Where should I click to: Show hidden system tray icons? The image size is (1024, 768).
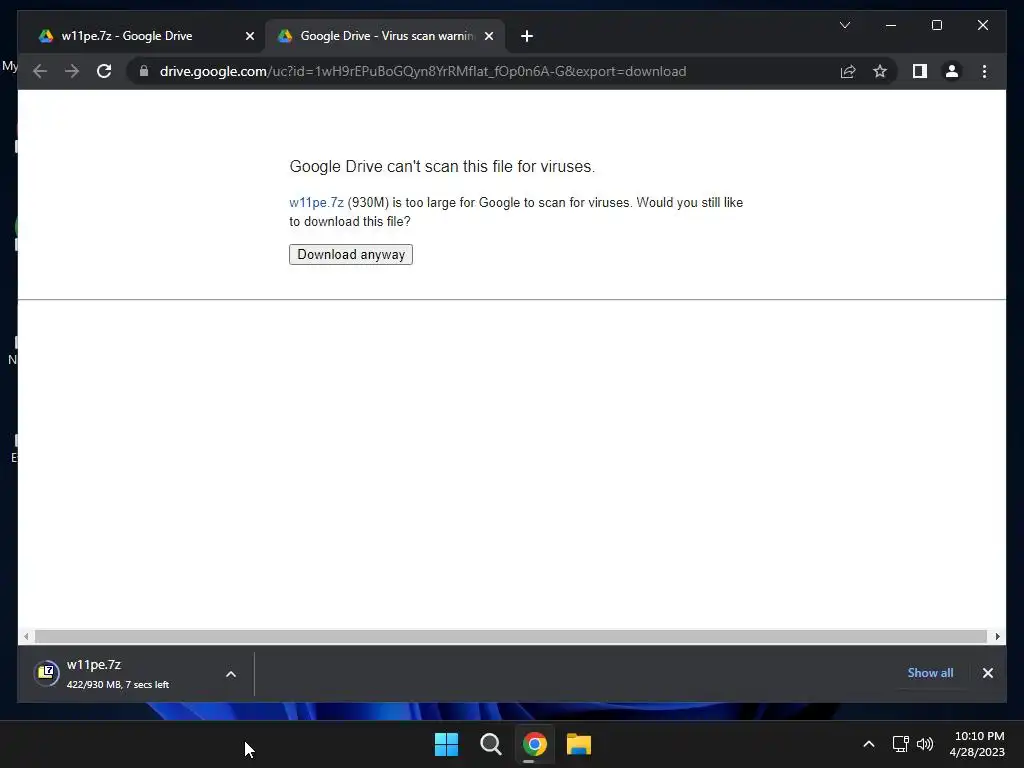click(869, 744)
